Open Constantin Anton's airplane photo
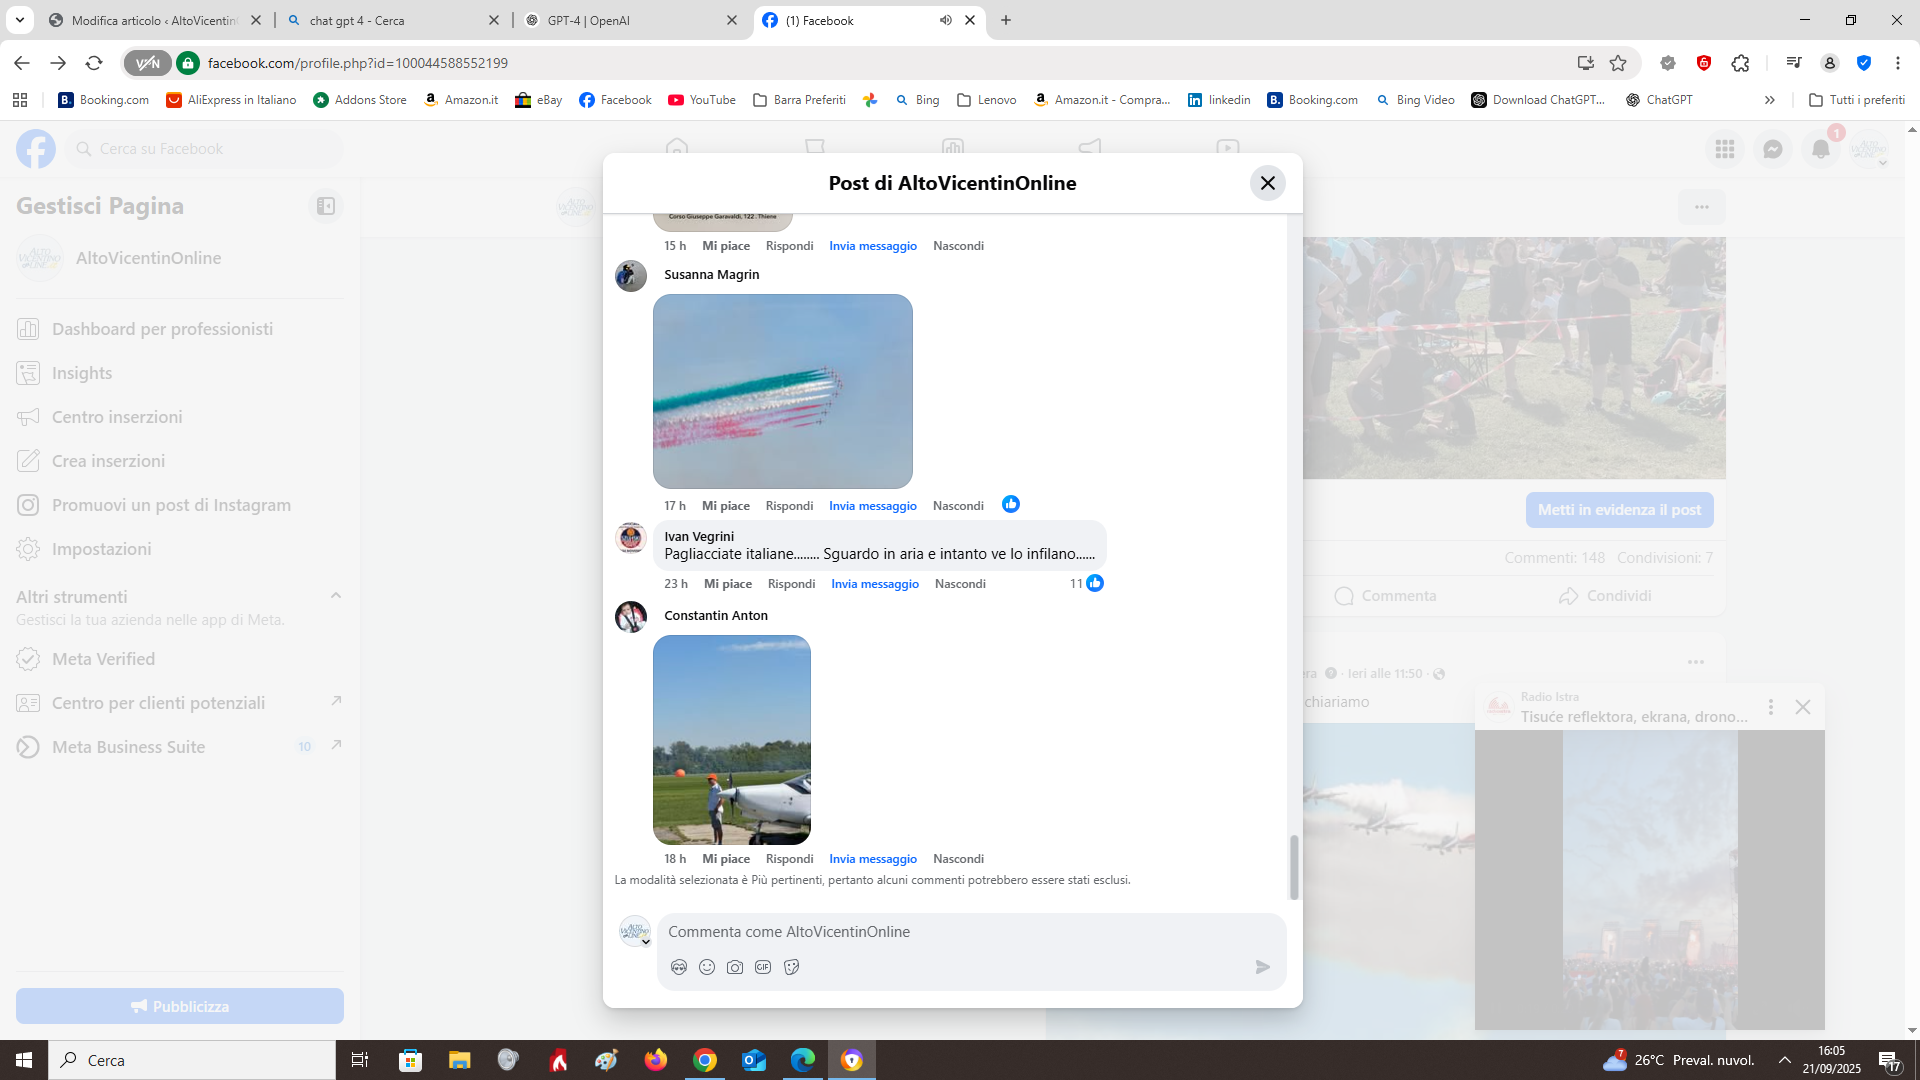The image size is (1920, 1080). 732,740
